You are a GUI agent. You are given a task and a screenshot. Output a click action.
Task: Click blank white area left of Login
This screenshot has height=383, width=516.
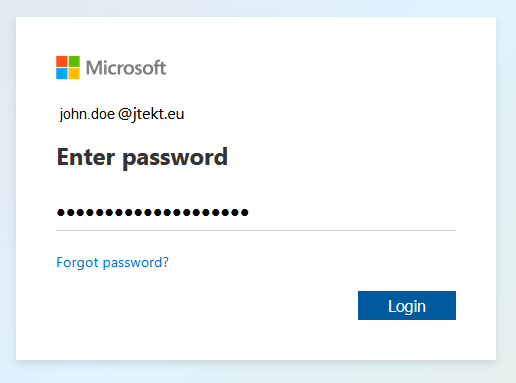click(x=207, y=305)
